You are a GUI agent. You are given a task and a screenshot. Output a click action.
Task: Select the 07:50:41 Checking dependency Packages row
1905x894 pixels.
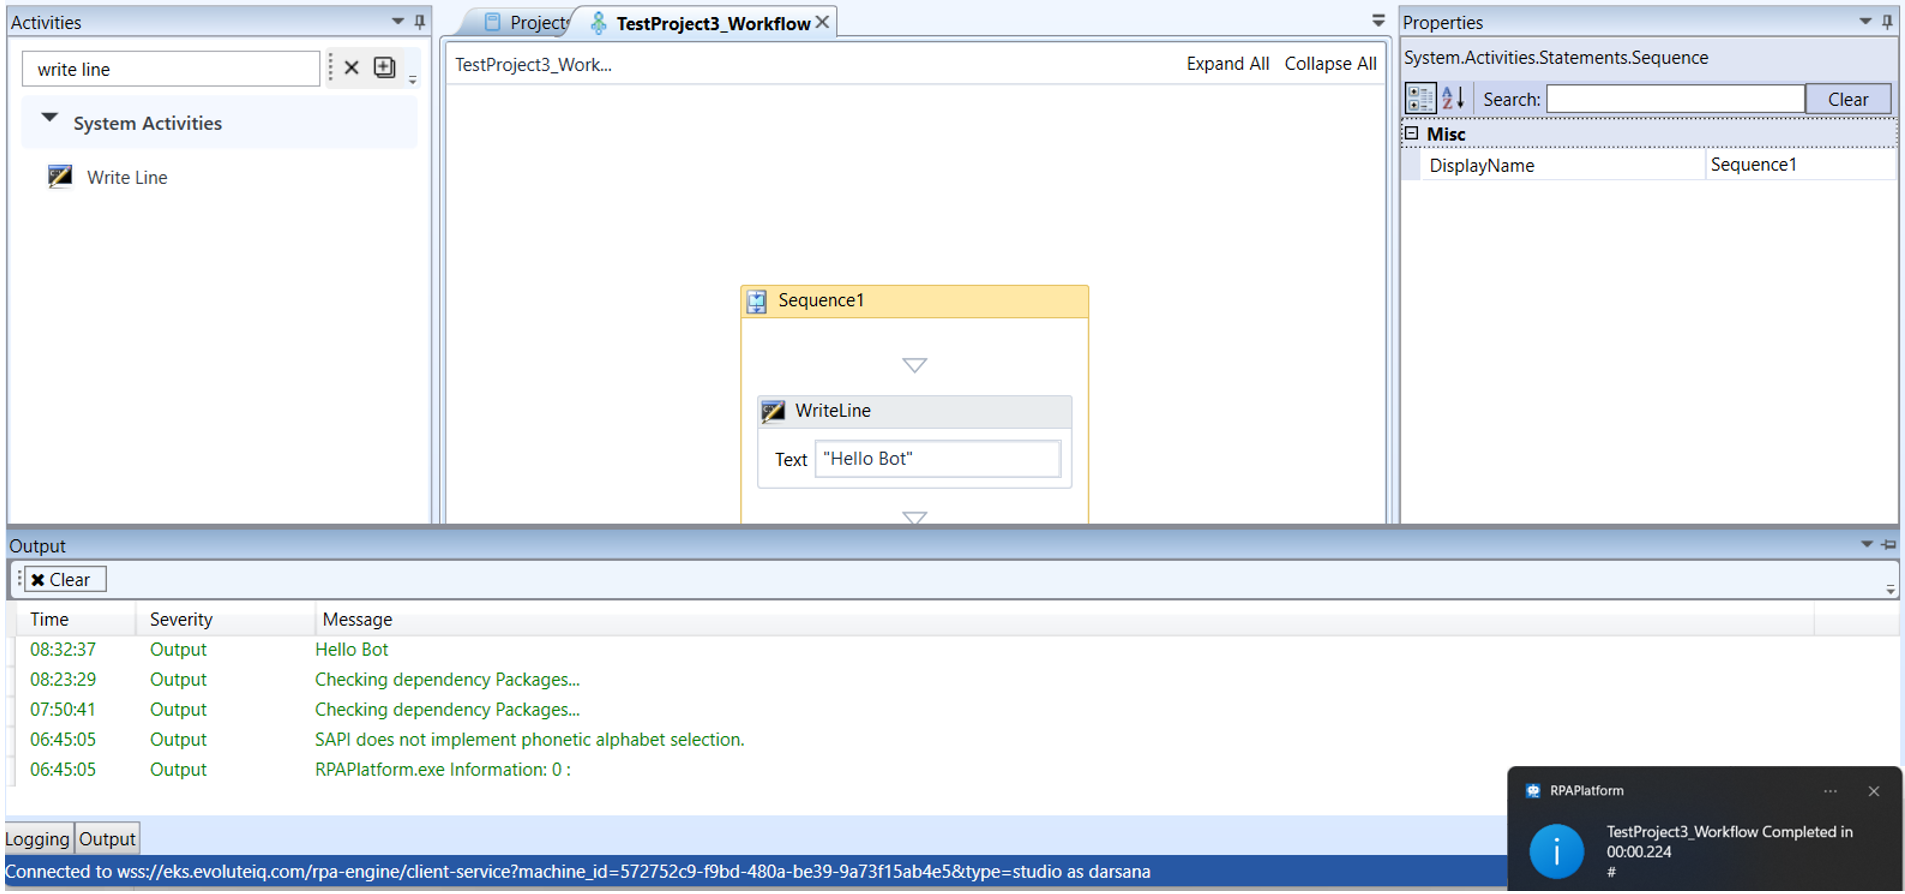click(x=955, y=710)
